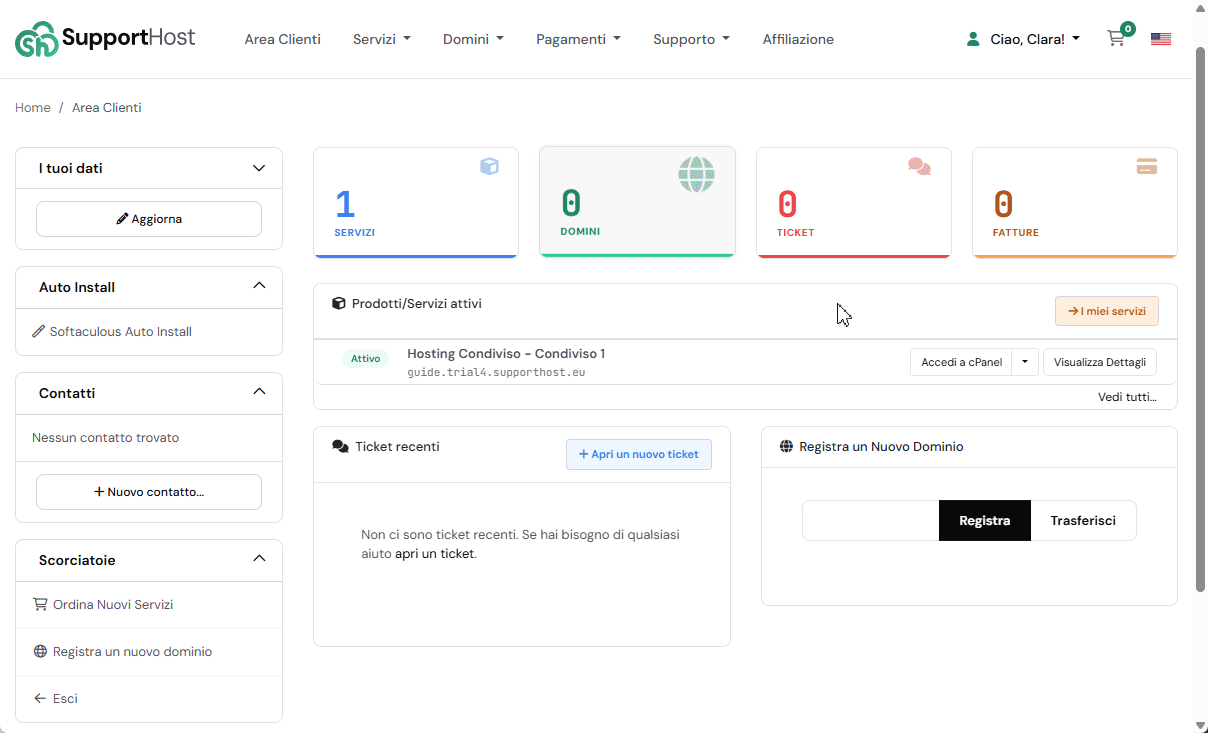Click the SupportHost logo
The image size is (1208, 733).
[105, 39]
